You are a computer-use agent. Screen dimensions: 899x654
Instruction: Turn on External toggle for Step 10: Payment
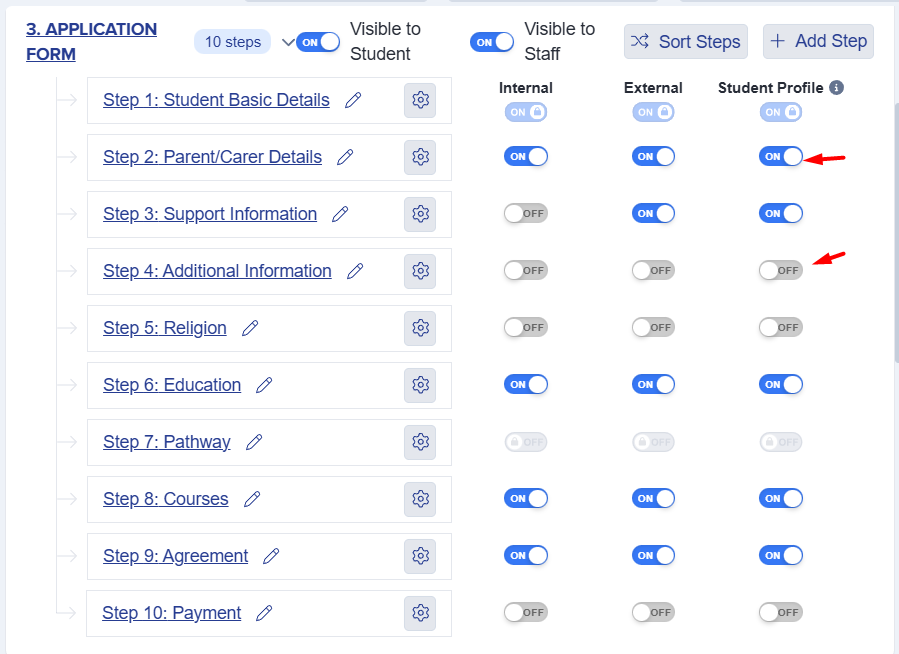(x=653, y=612)
